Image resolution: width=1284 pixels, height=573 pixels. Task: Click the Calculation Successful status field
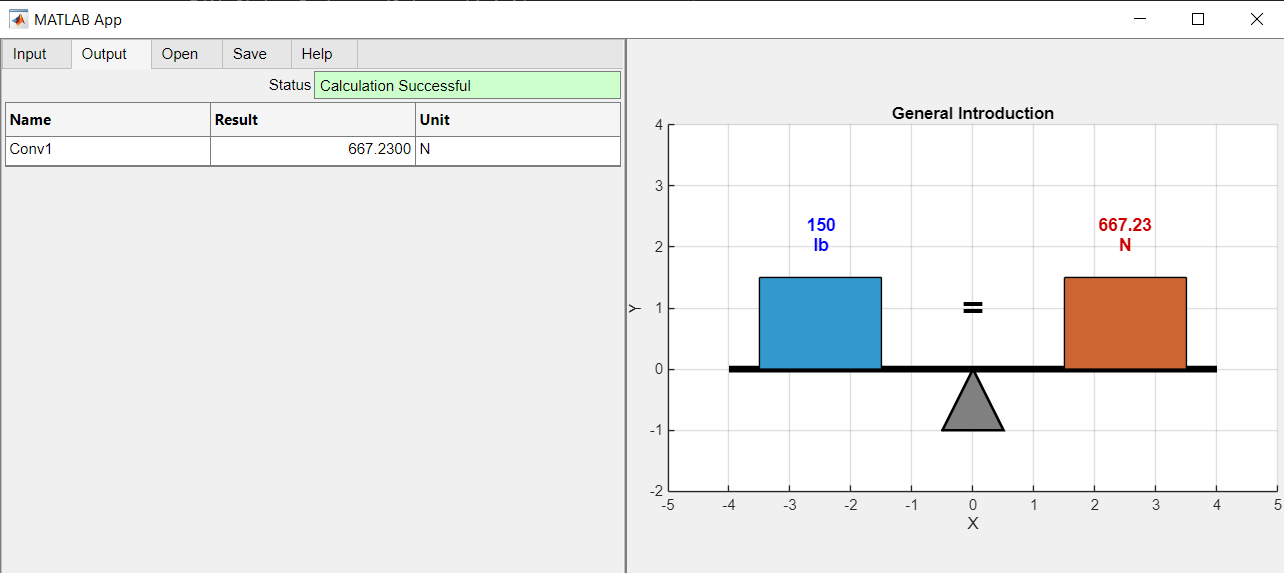[467, 86]
